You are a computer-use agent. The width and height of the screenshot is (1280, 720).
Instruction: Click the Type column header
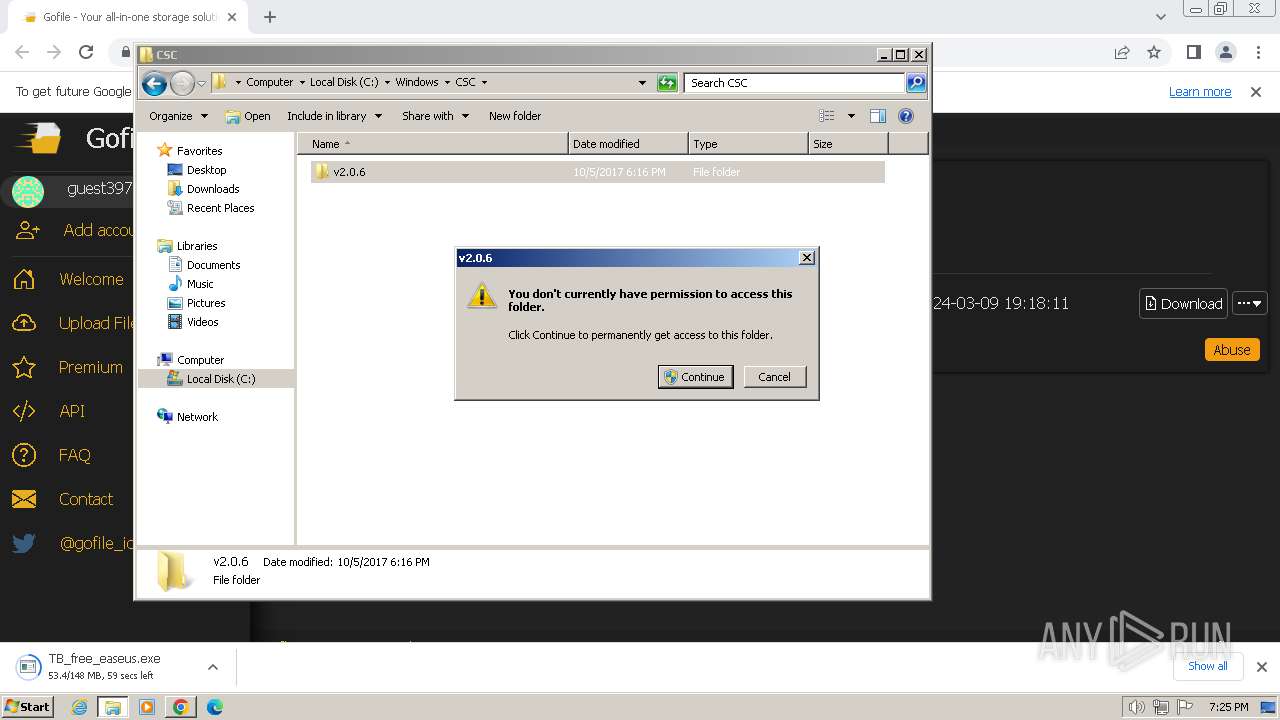pos(748,144)
